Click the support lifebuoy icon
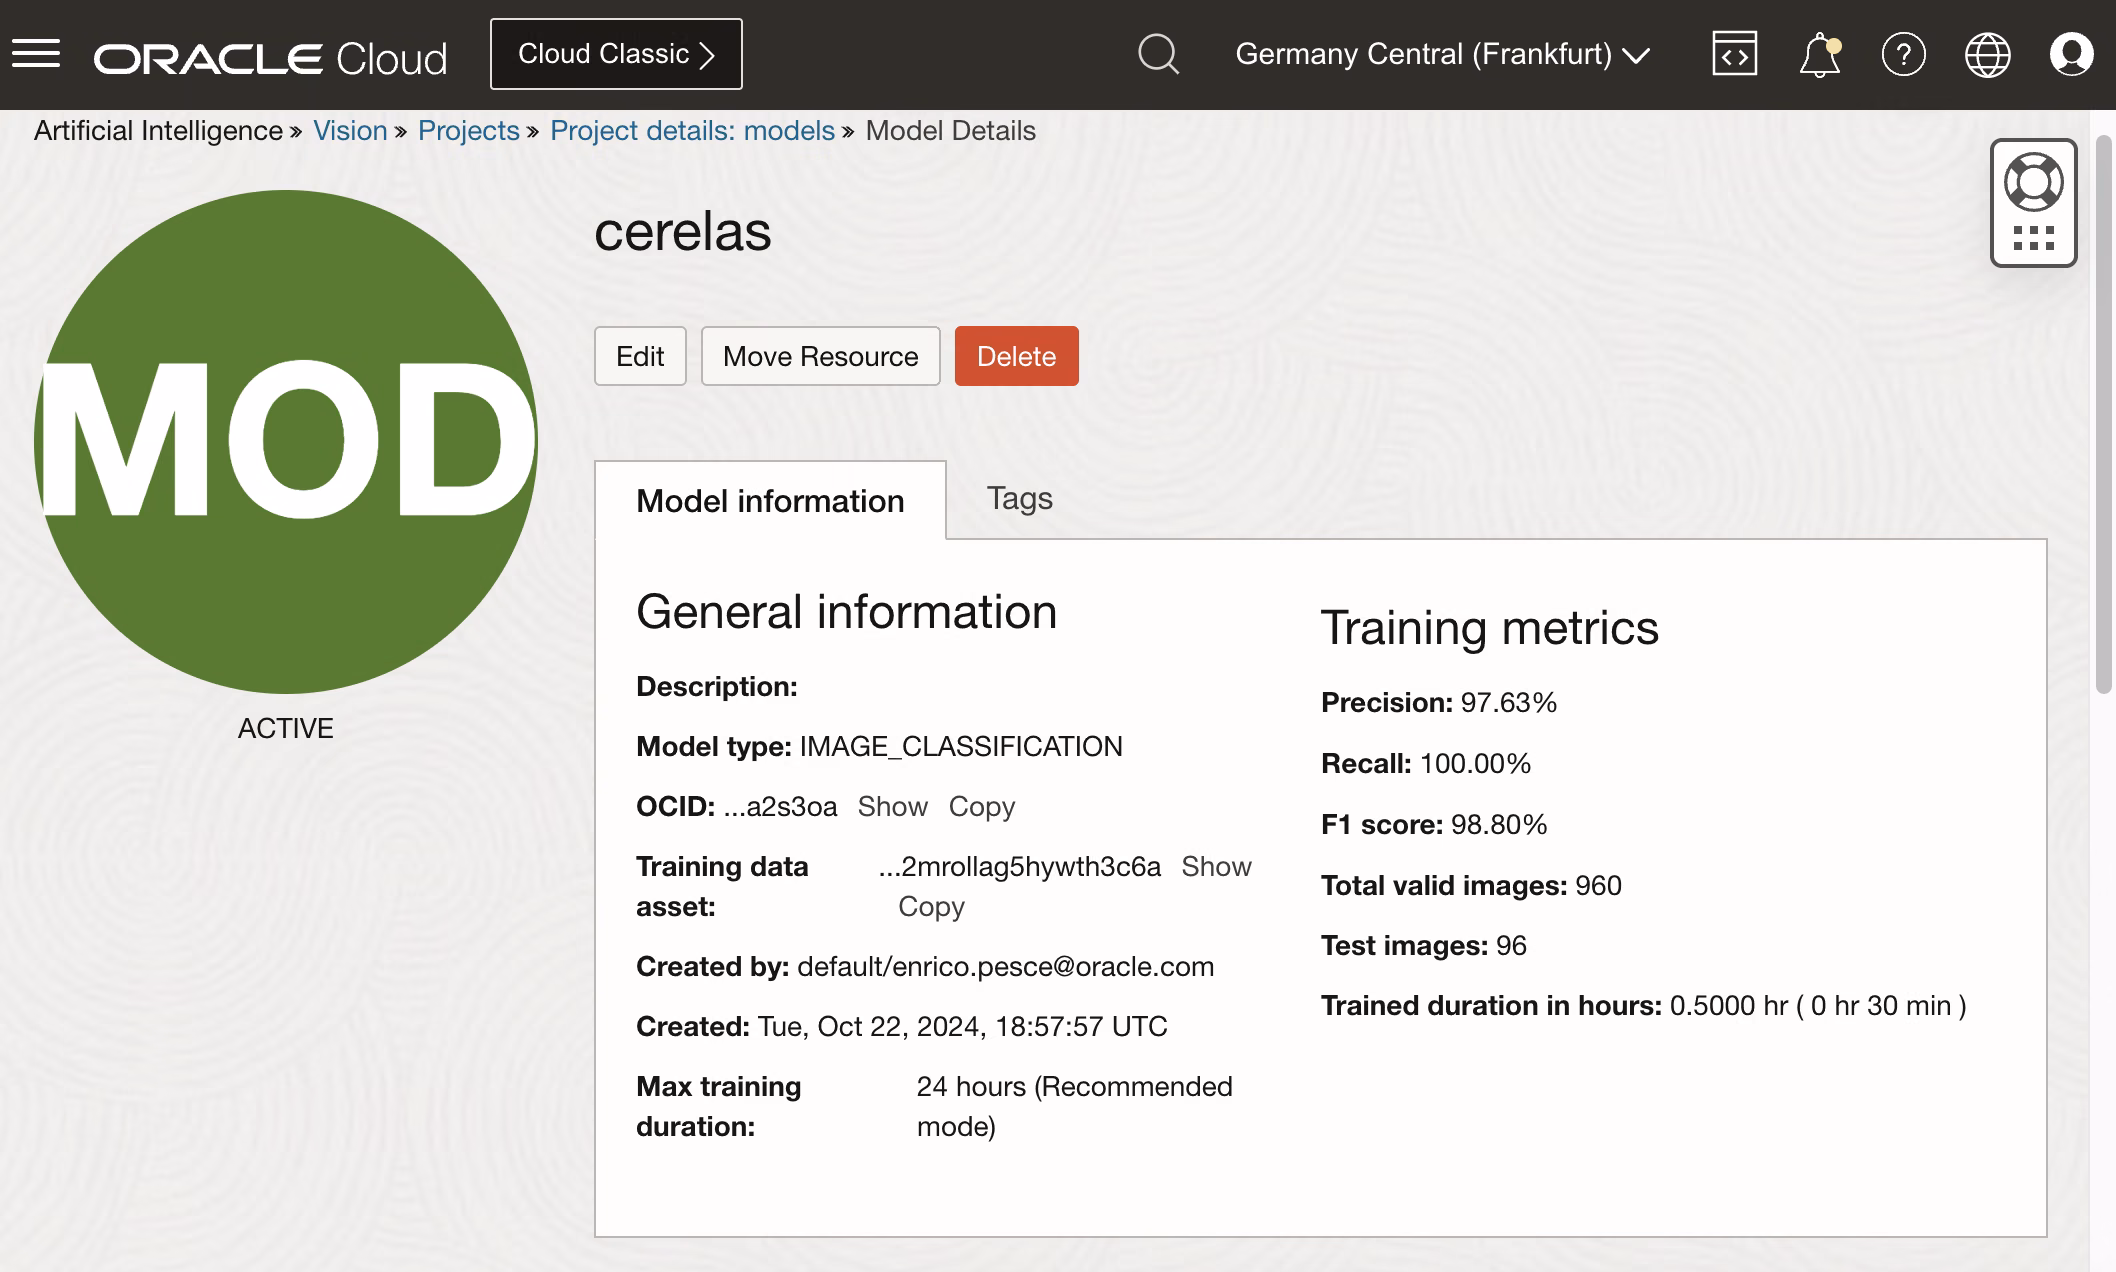The height and width of the screenshot is (1272, 2116). pyautogui.click(x=2034, y=182)
